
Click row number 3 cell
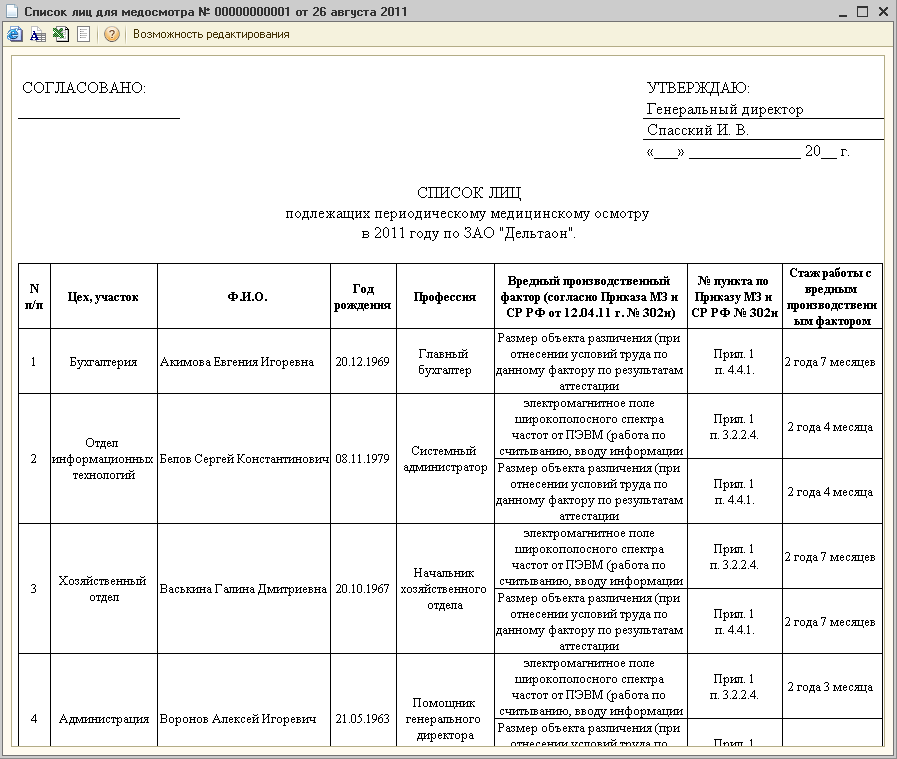(34, 589)
